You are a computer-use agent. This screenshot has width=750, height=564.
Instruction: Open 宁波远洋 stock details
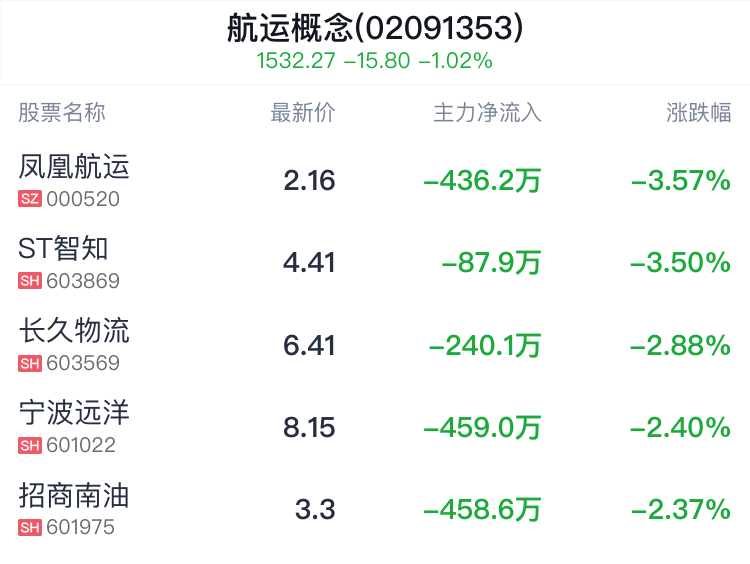click(375, 427)
